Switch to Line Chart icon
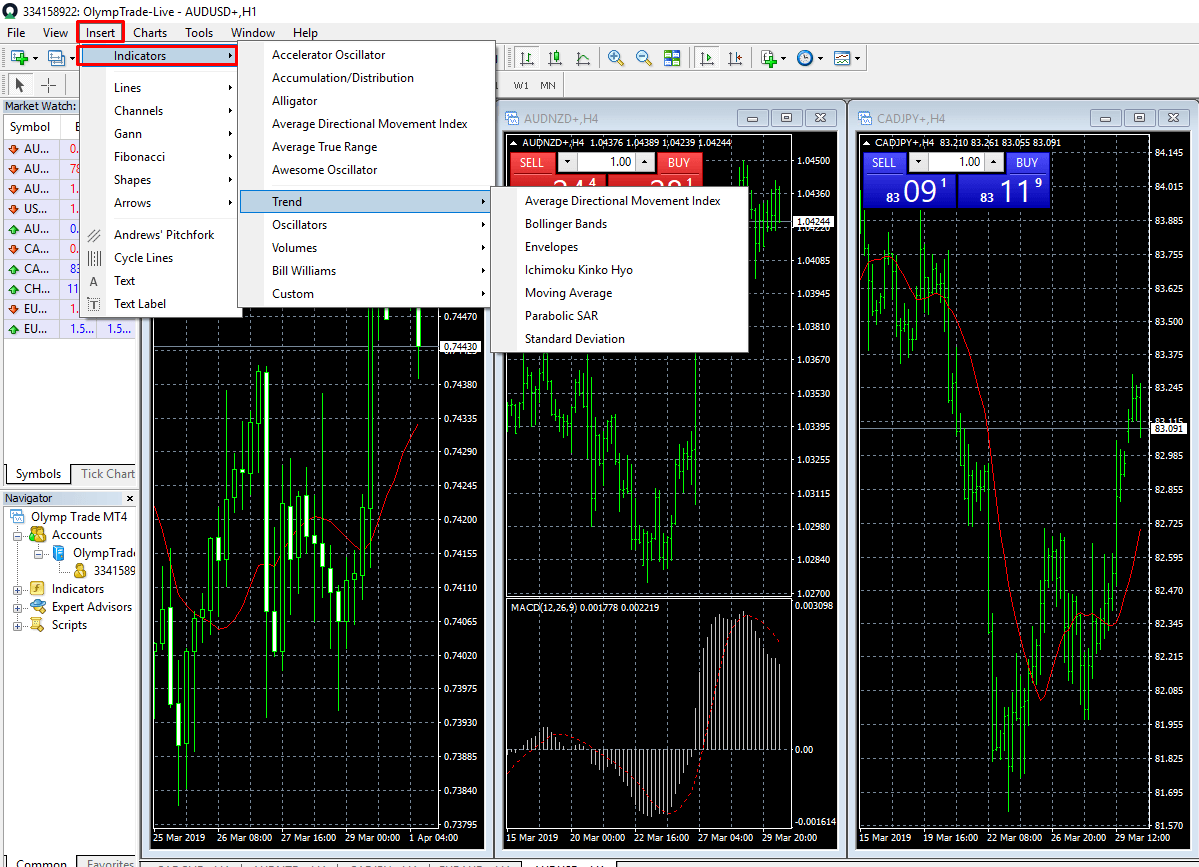The image size is (1199, 867). [583, 58]
